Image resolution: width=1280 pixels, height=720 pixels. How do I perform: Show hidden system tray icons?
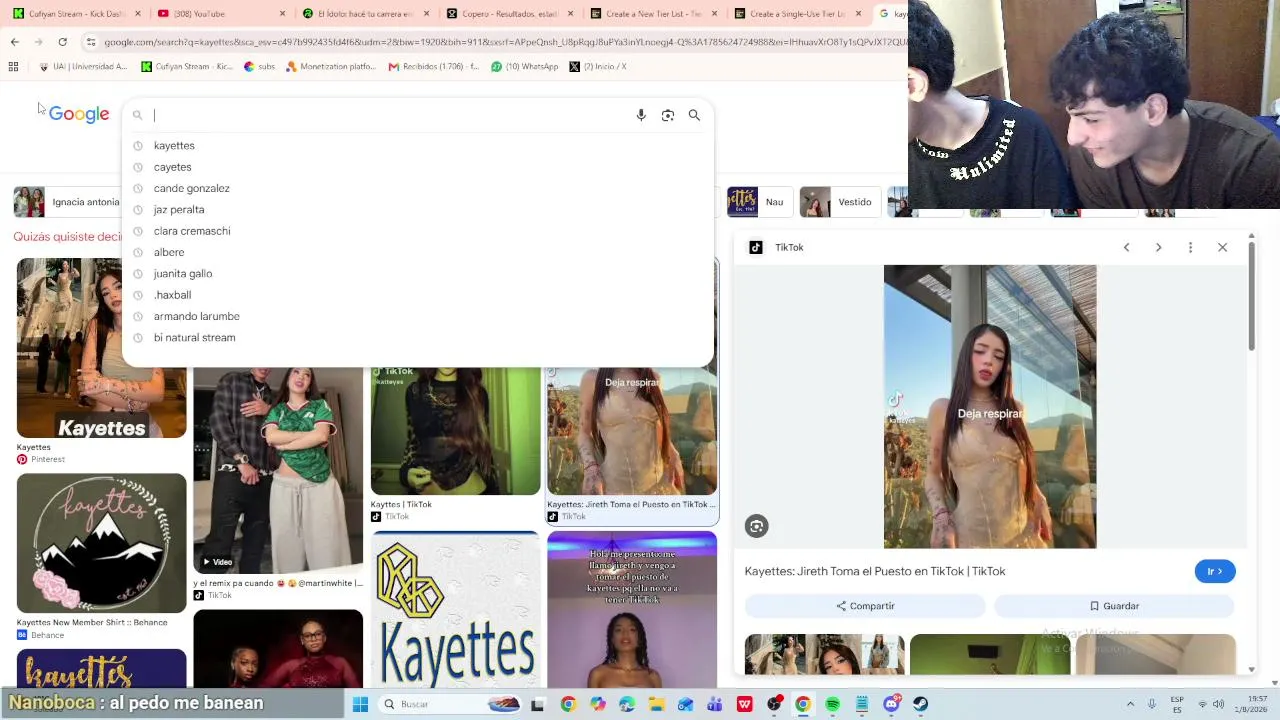1130,704
